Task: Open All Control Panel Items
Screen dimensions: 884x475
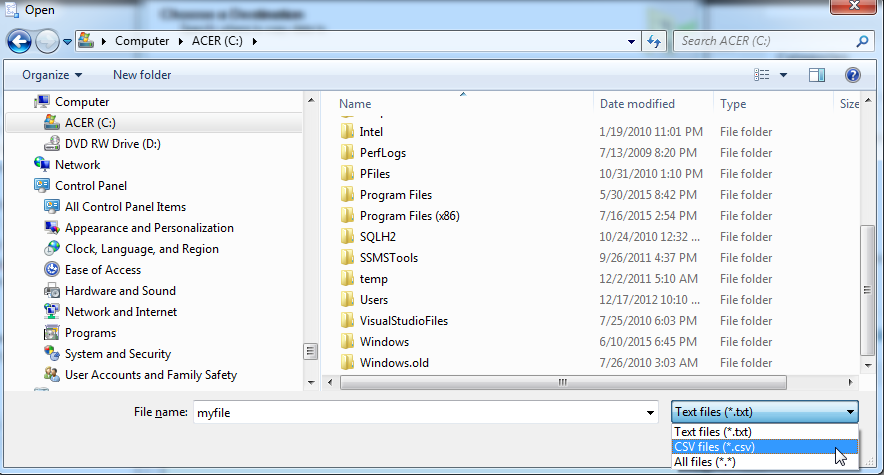Action: (125, 207)
